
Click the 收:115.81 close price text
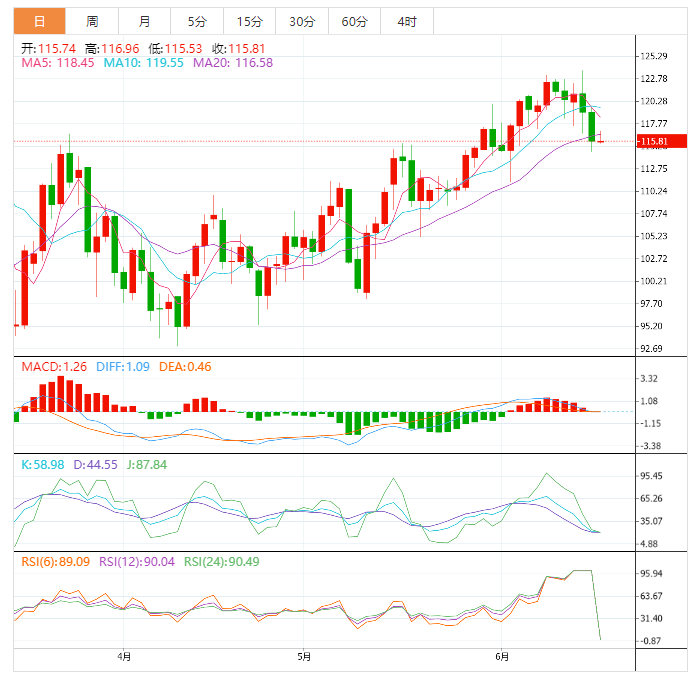[239, 48]
